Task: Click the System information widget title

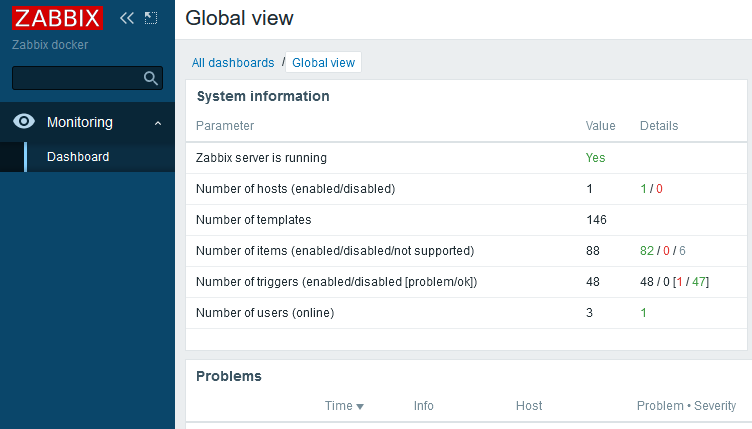Action: click(x=263, y=97)
